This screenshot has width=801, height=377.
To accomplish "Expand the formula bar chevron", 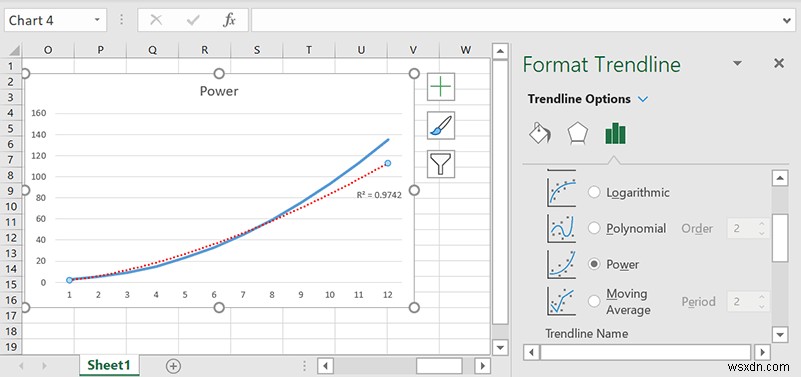I will [x=787, y=20].
